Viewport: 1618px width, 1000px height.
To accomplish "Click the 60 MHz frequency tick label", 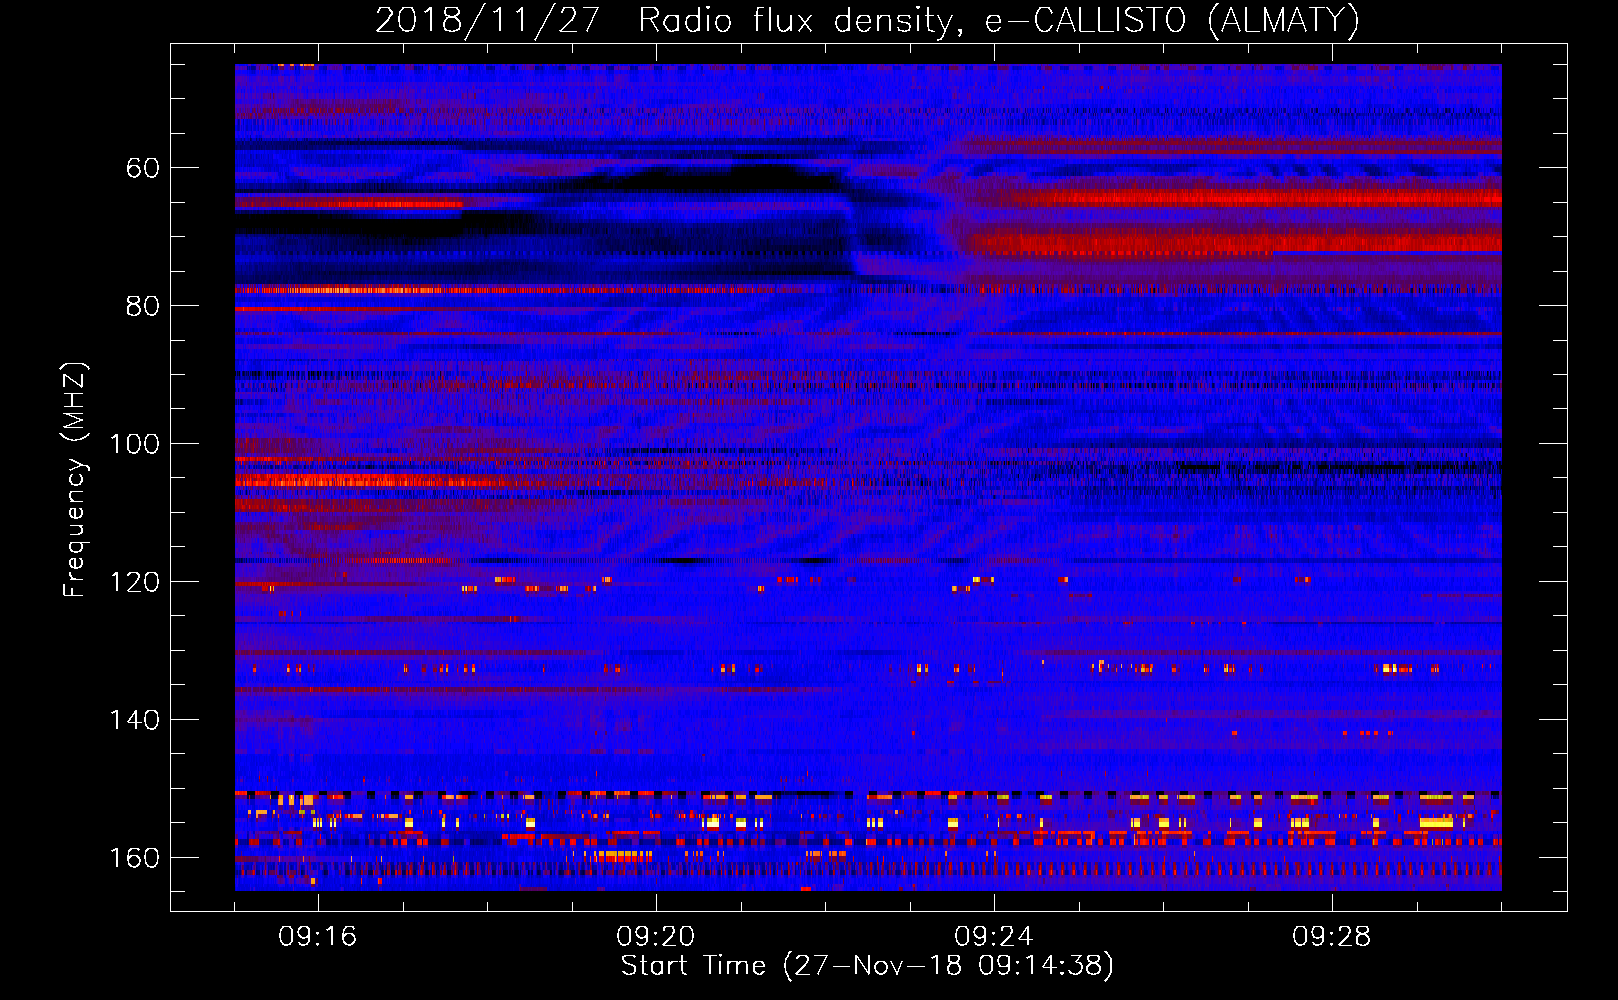I will (142, 168).
